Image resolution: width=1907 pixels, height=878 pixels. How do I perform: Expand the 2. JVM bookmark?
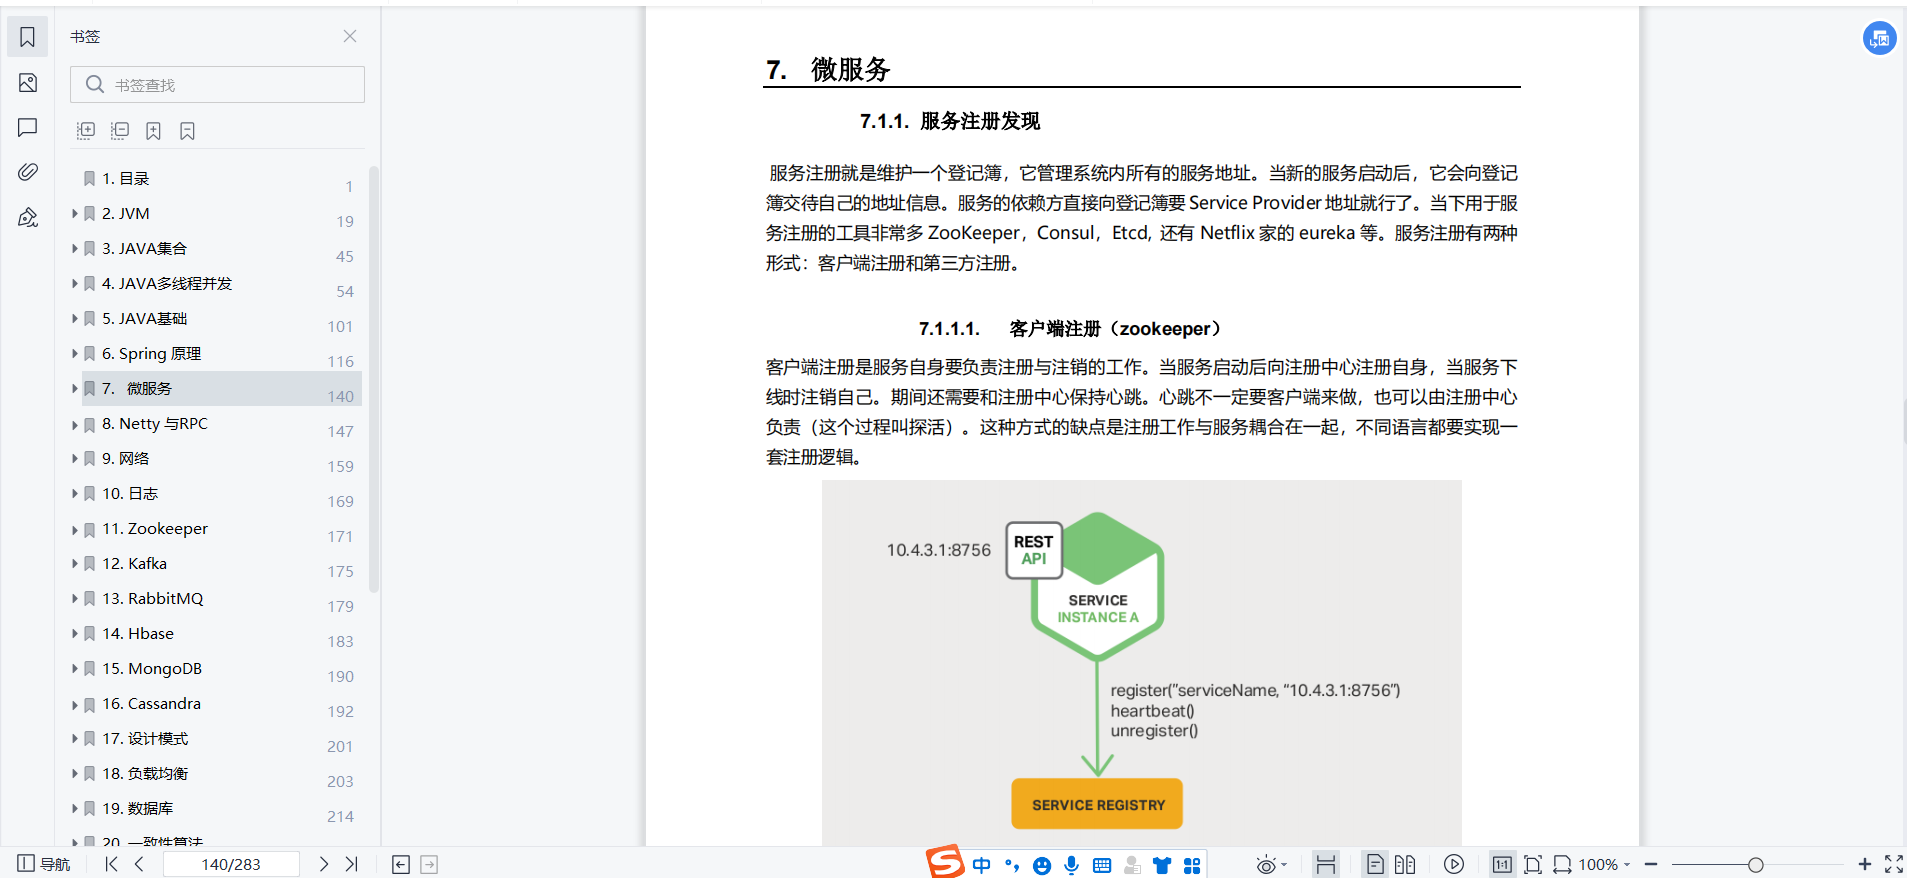[x=75, y=213]
